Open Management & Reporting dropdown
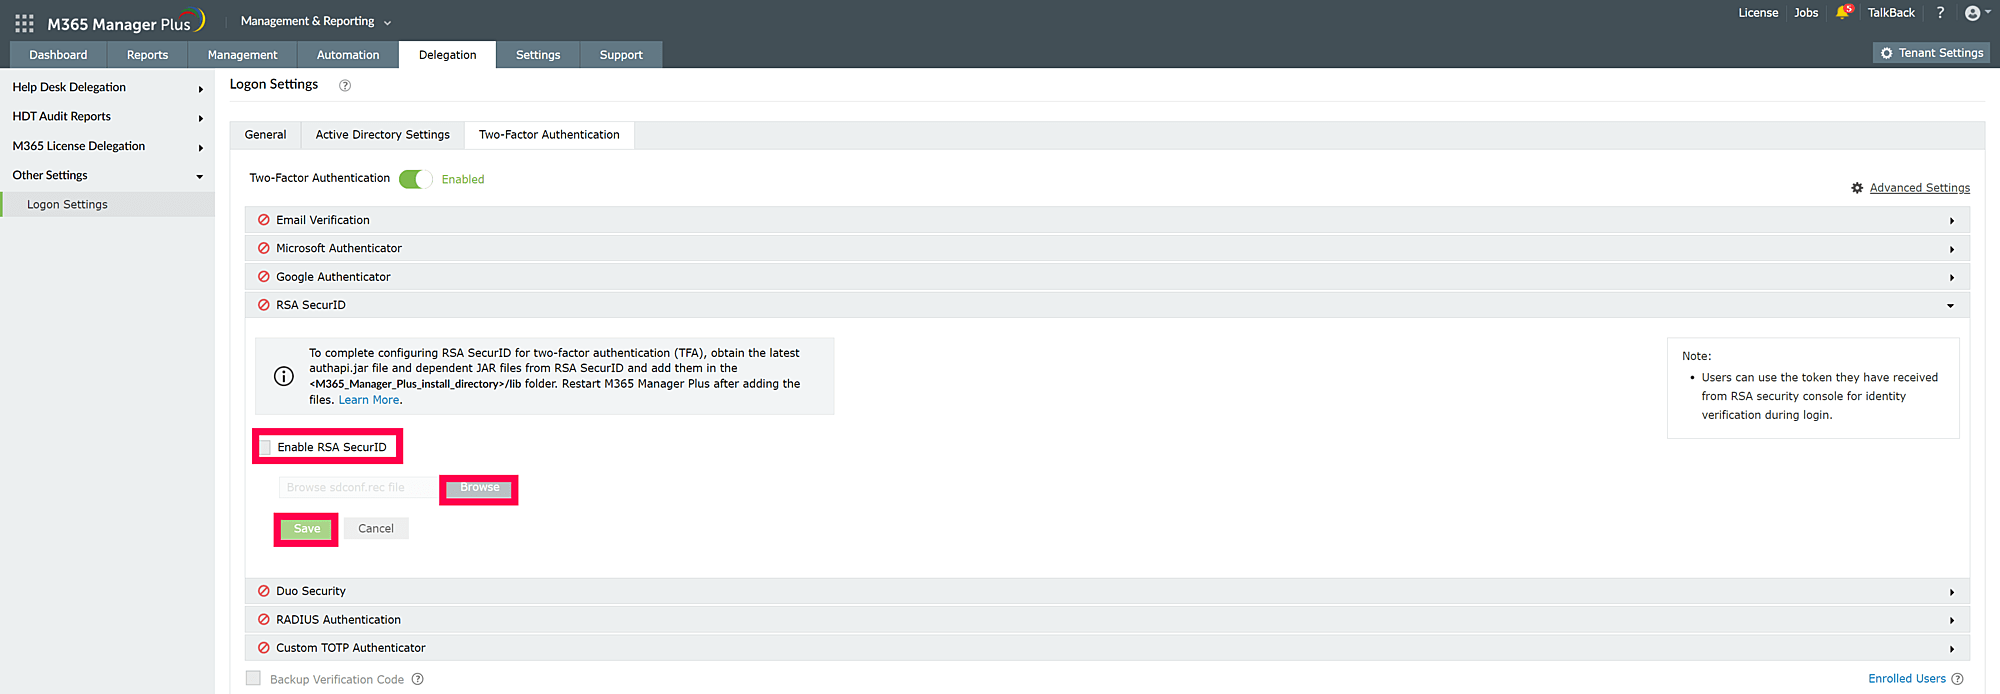Viewport: 2000px width, 694px height. (x=316, y=21)
